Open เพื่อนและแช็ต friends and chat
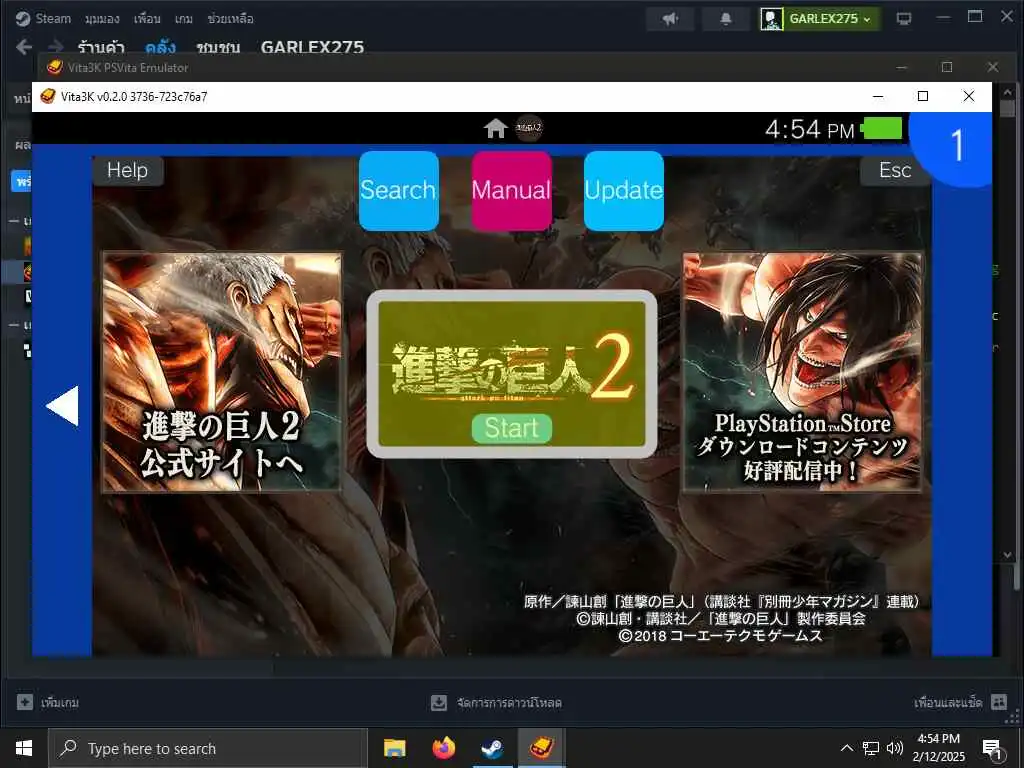The height and width of the screenshot is (768, 1024). pyautogui.click(x=961, y=703)
